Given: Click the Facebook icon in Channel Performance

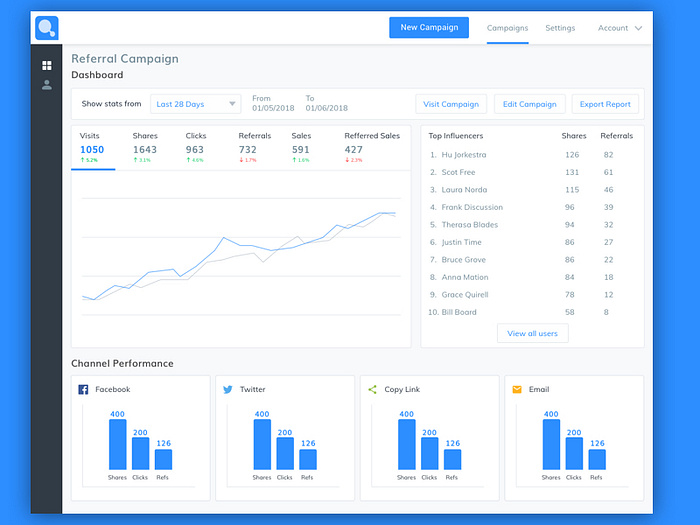Looking at the screenshot, I should [83, 389].
